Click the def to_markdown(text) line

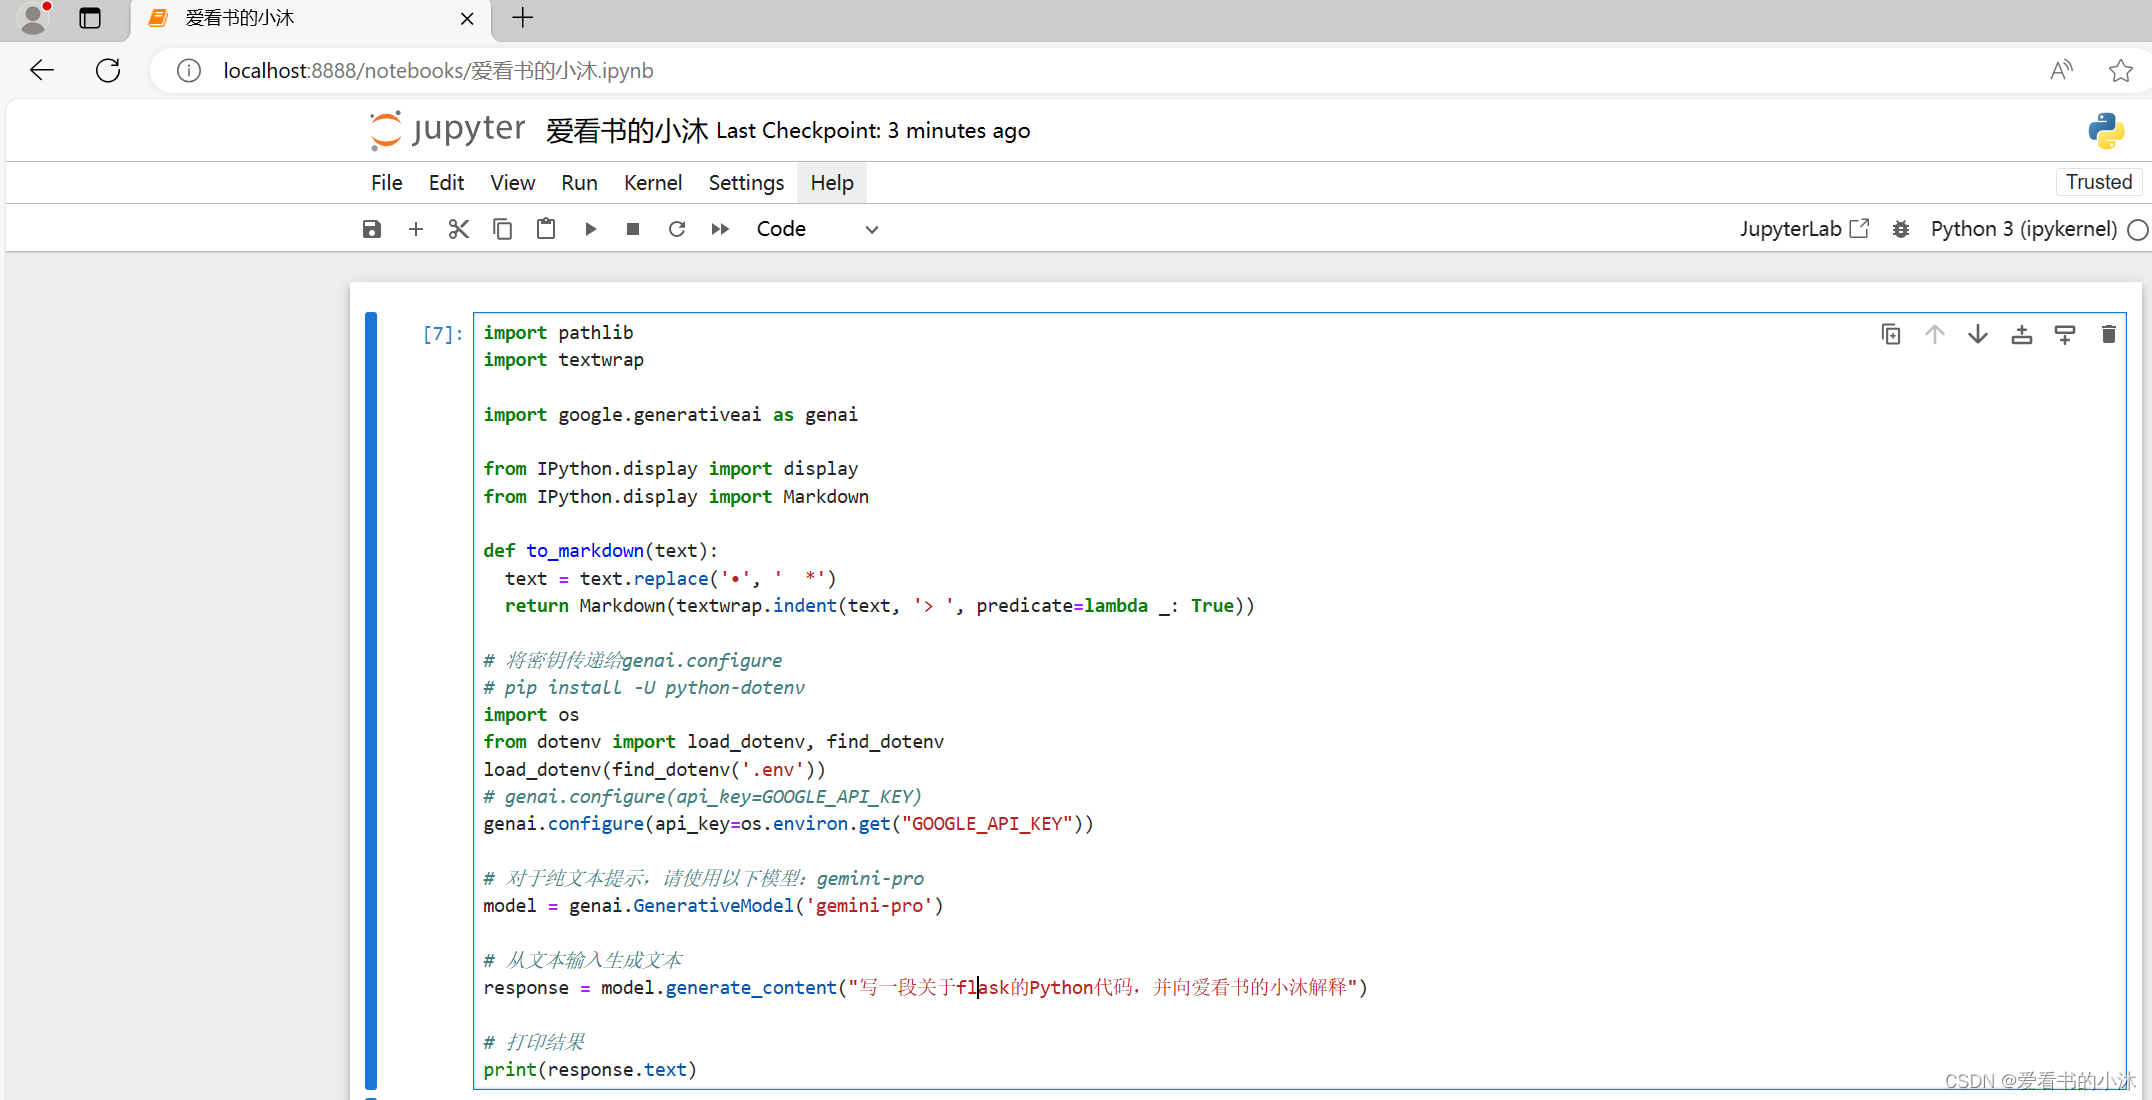[600, 551]
